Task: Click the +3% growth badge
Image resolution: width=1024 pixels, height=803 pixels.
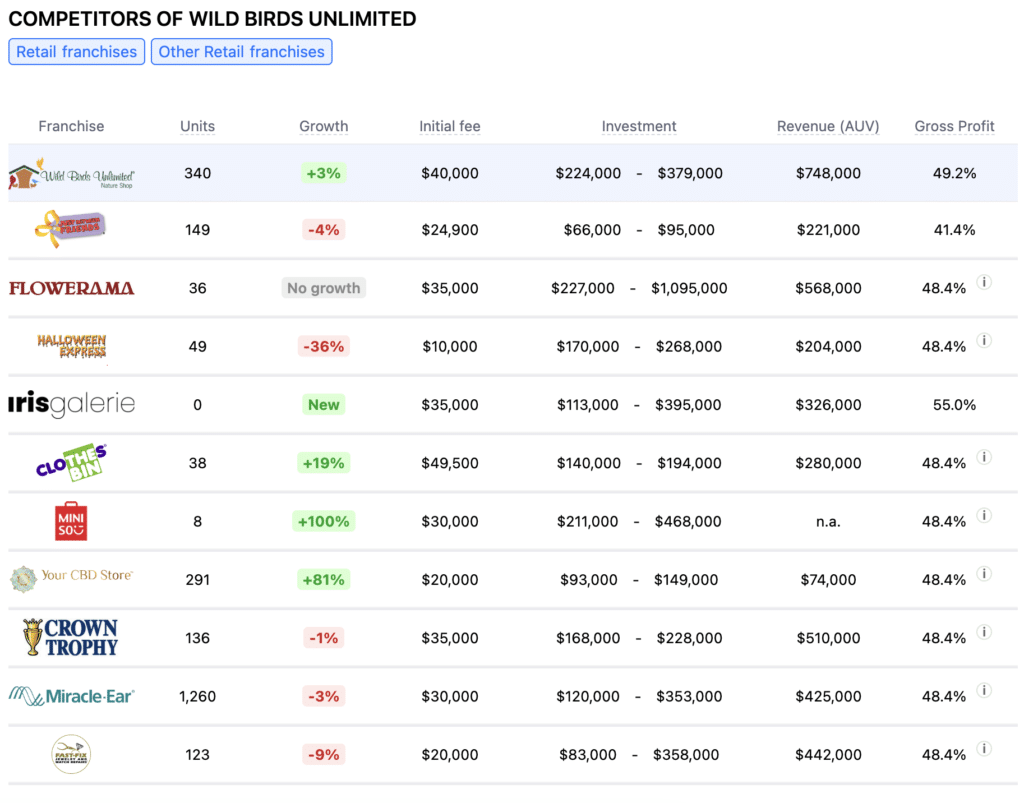Action: click(x=323, y=173)
